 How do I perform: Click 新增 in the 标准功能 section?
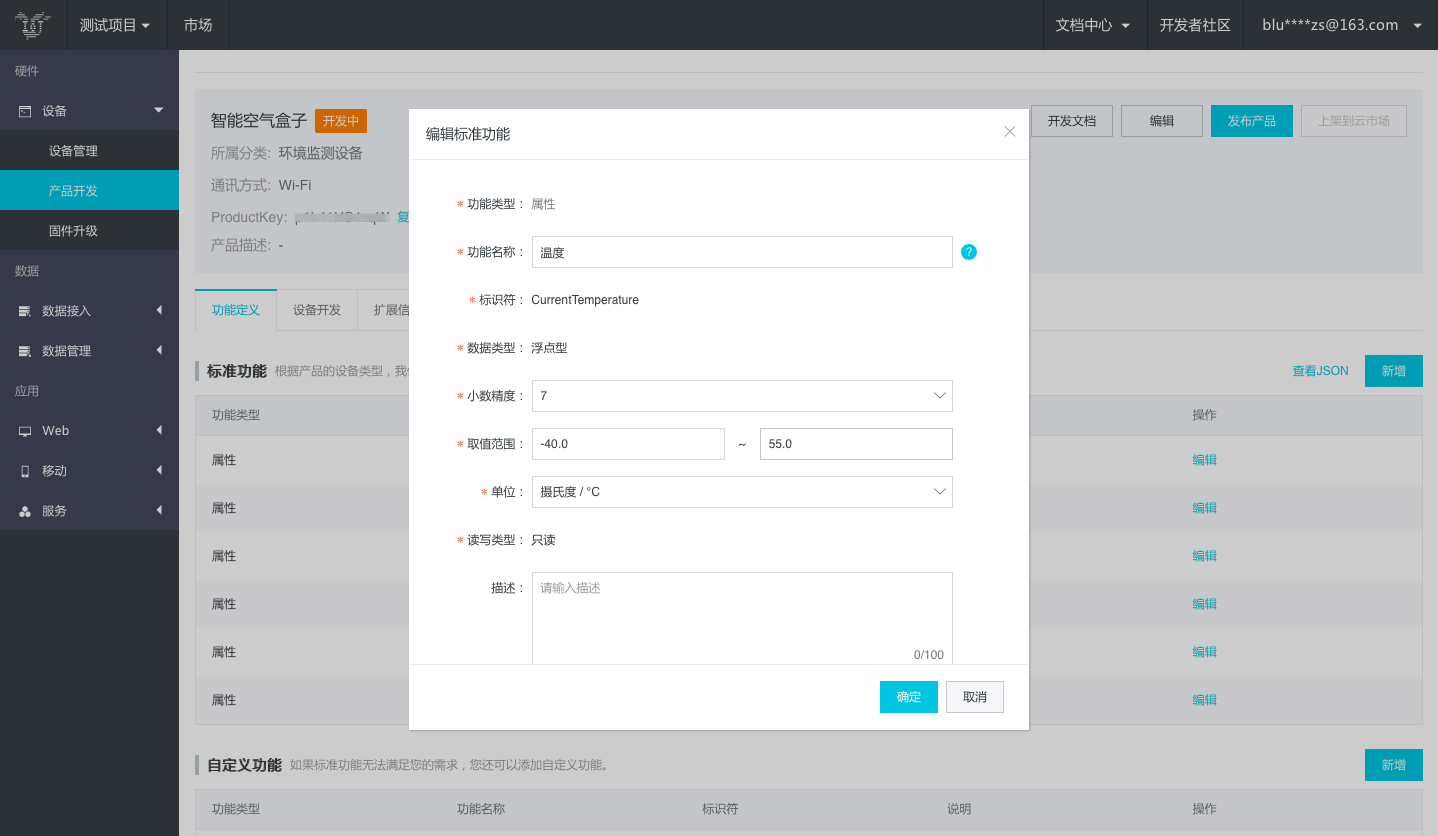[x=1394, y=371]
